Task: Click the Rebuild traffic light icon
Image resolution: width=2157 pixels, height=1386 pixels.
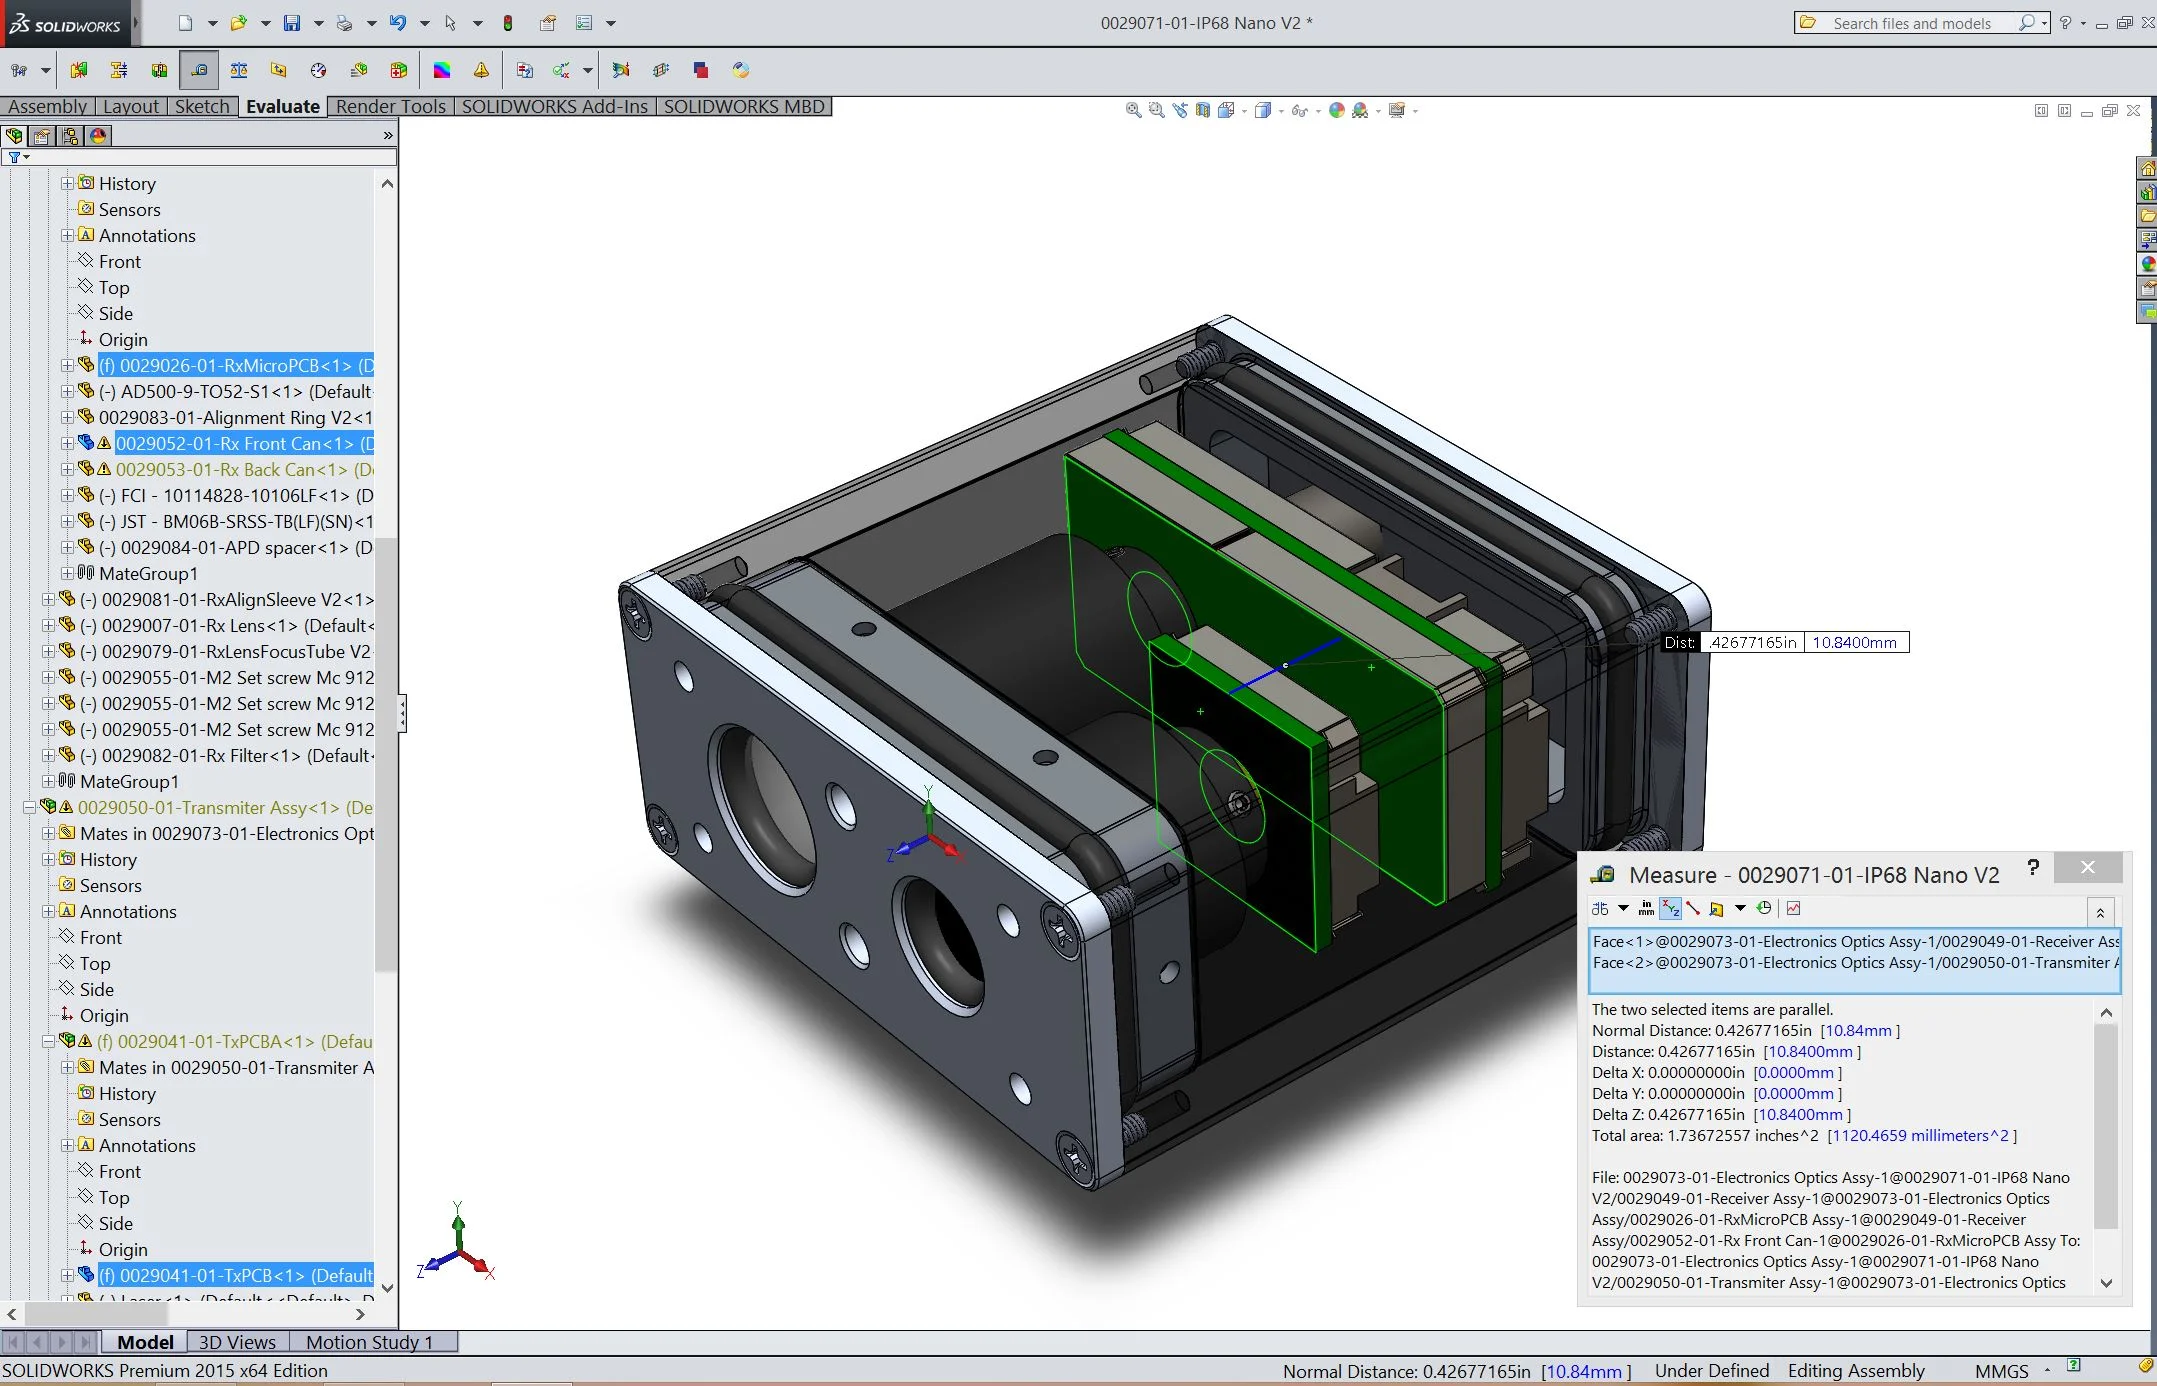Action: (x=508, y=23)
